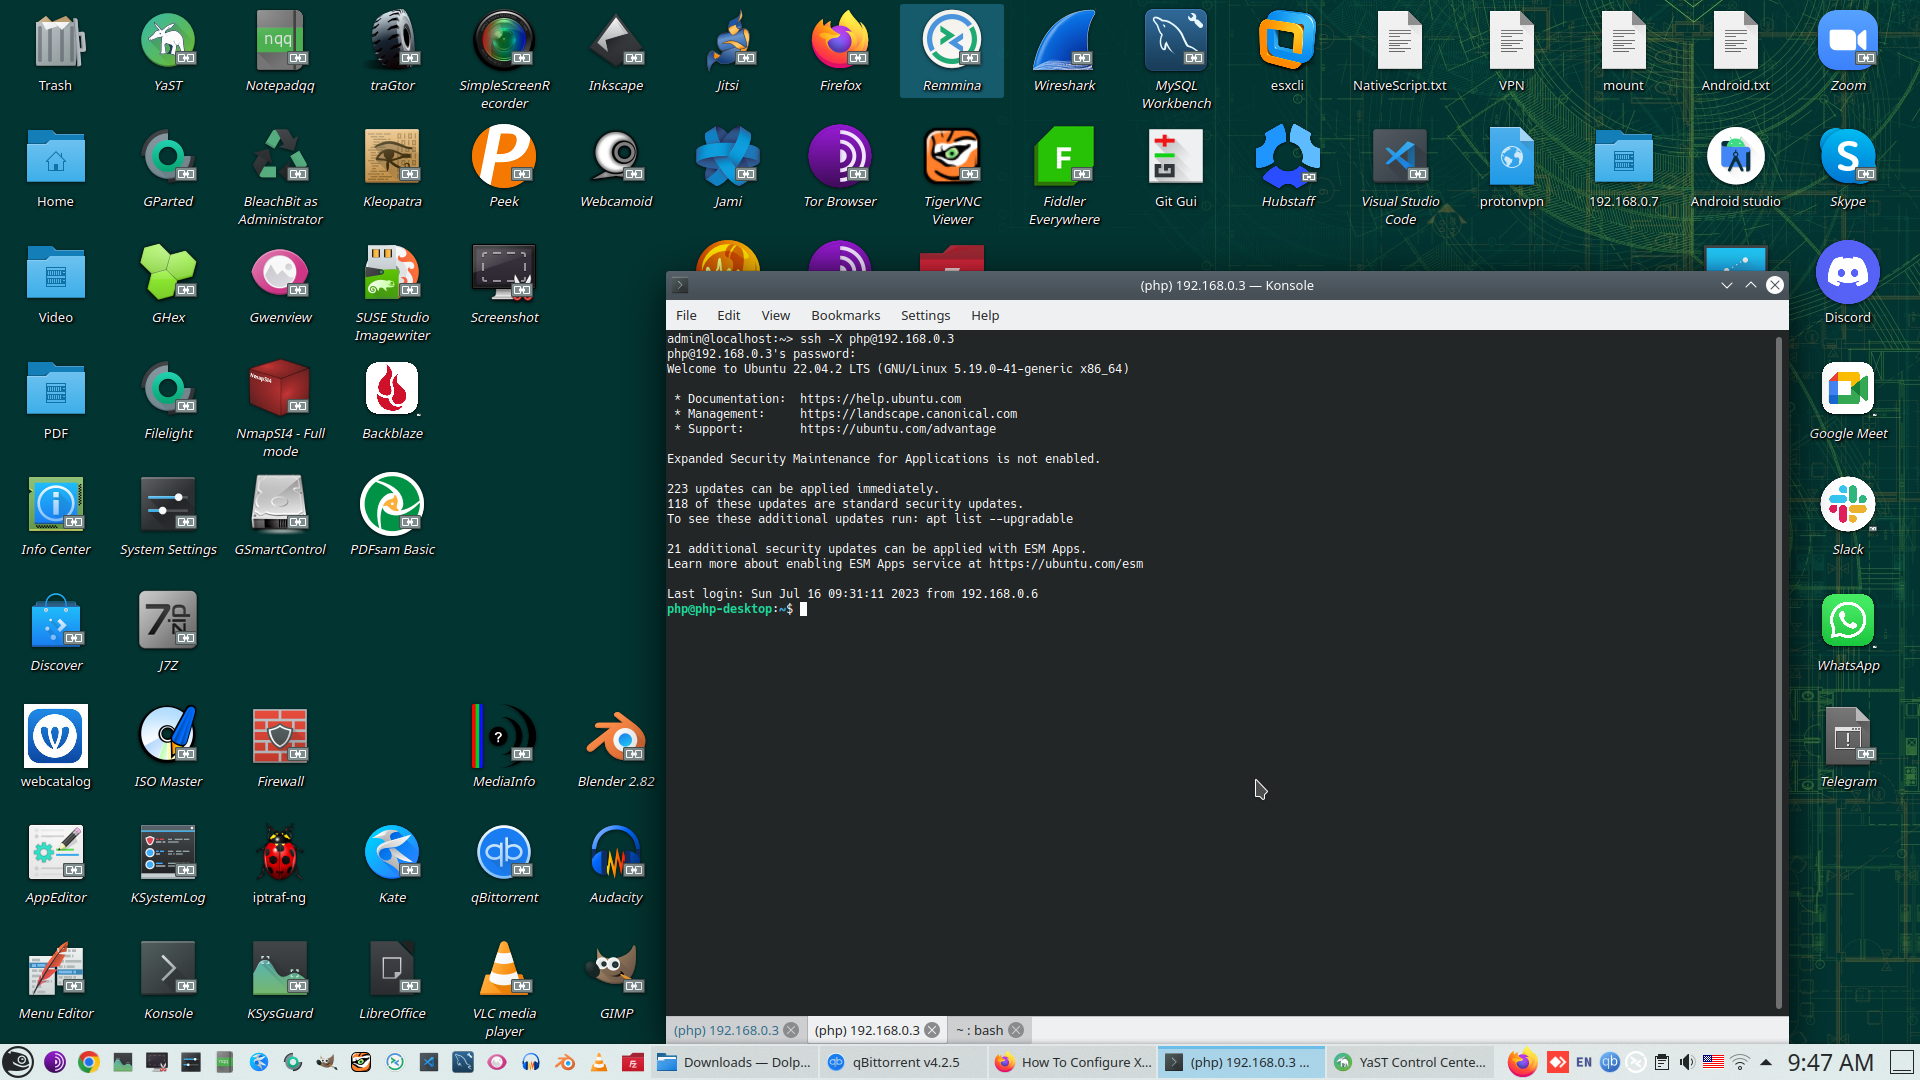Toggle the Wi-Fi network tray icon

[x=1740, y=1062]
